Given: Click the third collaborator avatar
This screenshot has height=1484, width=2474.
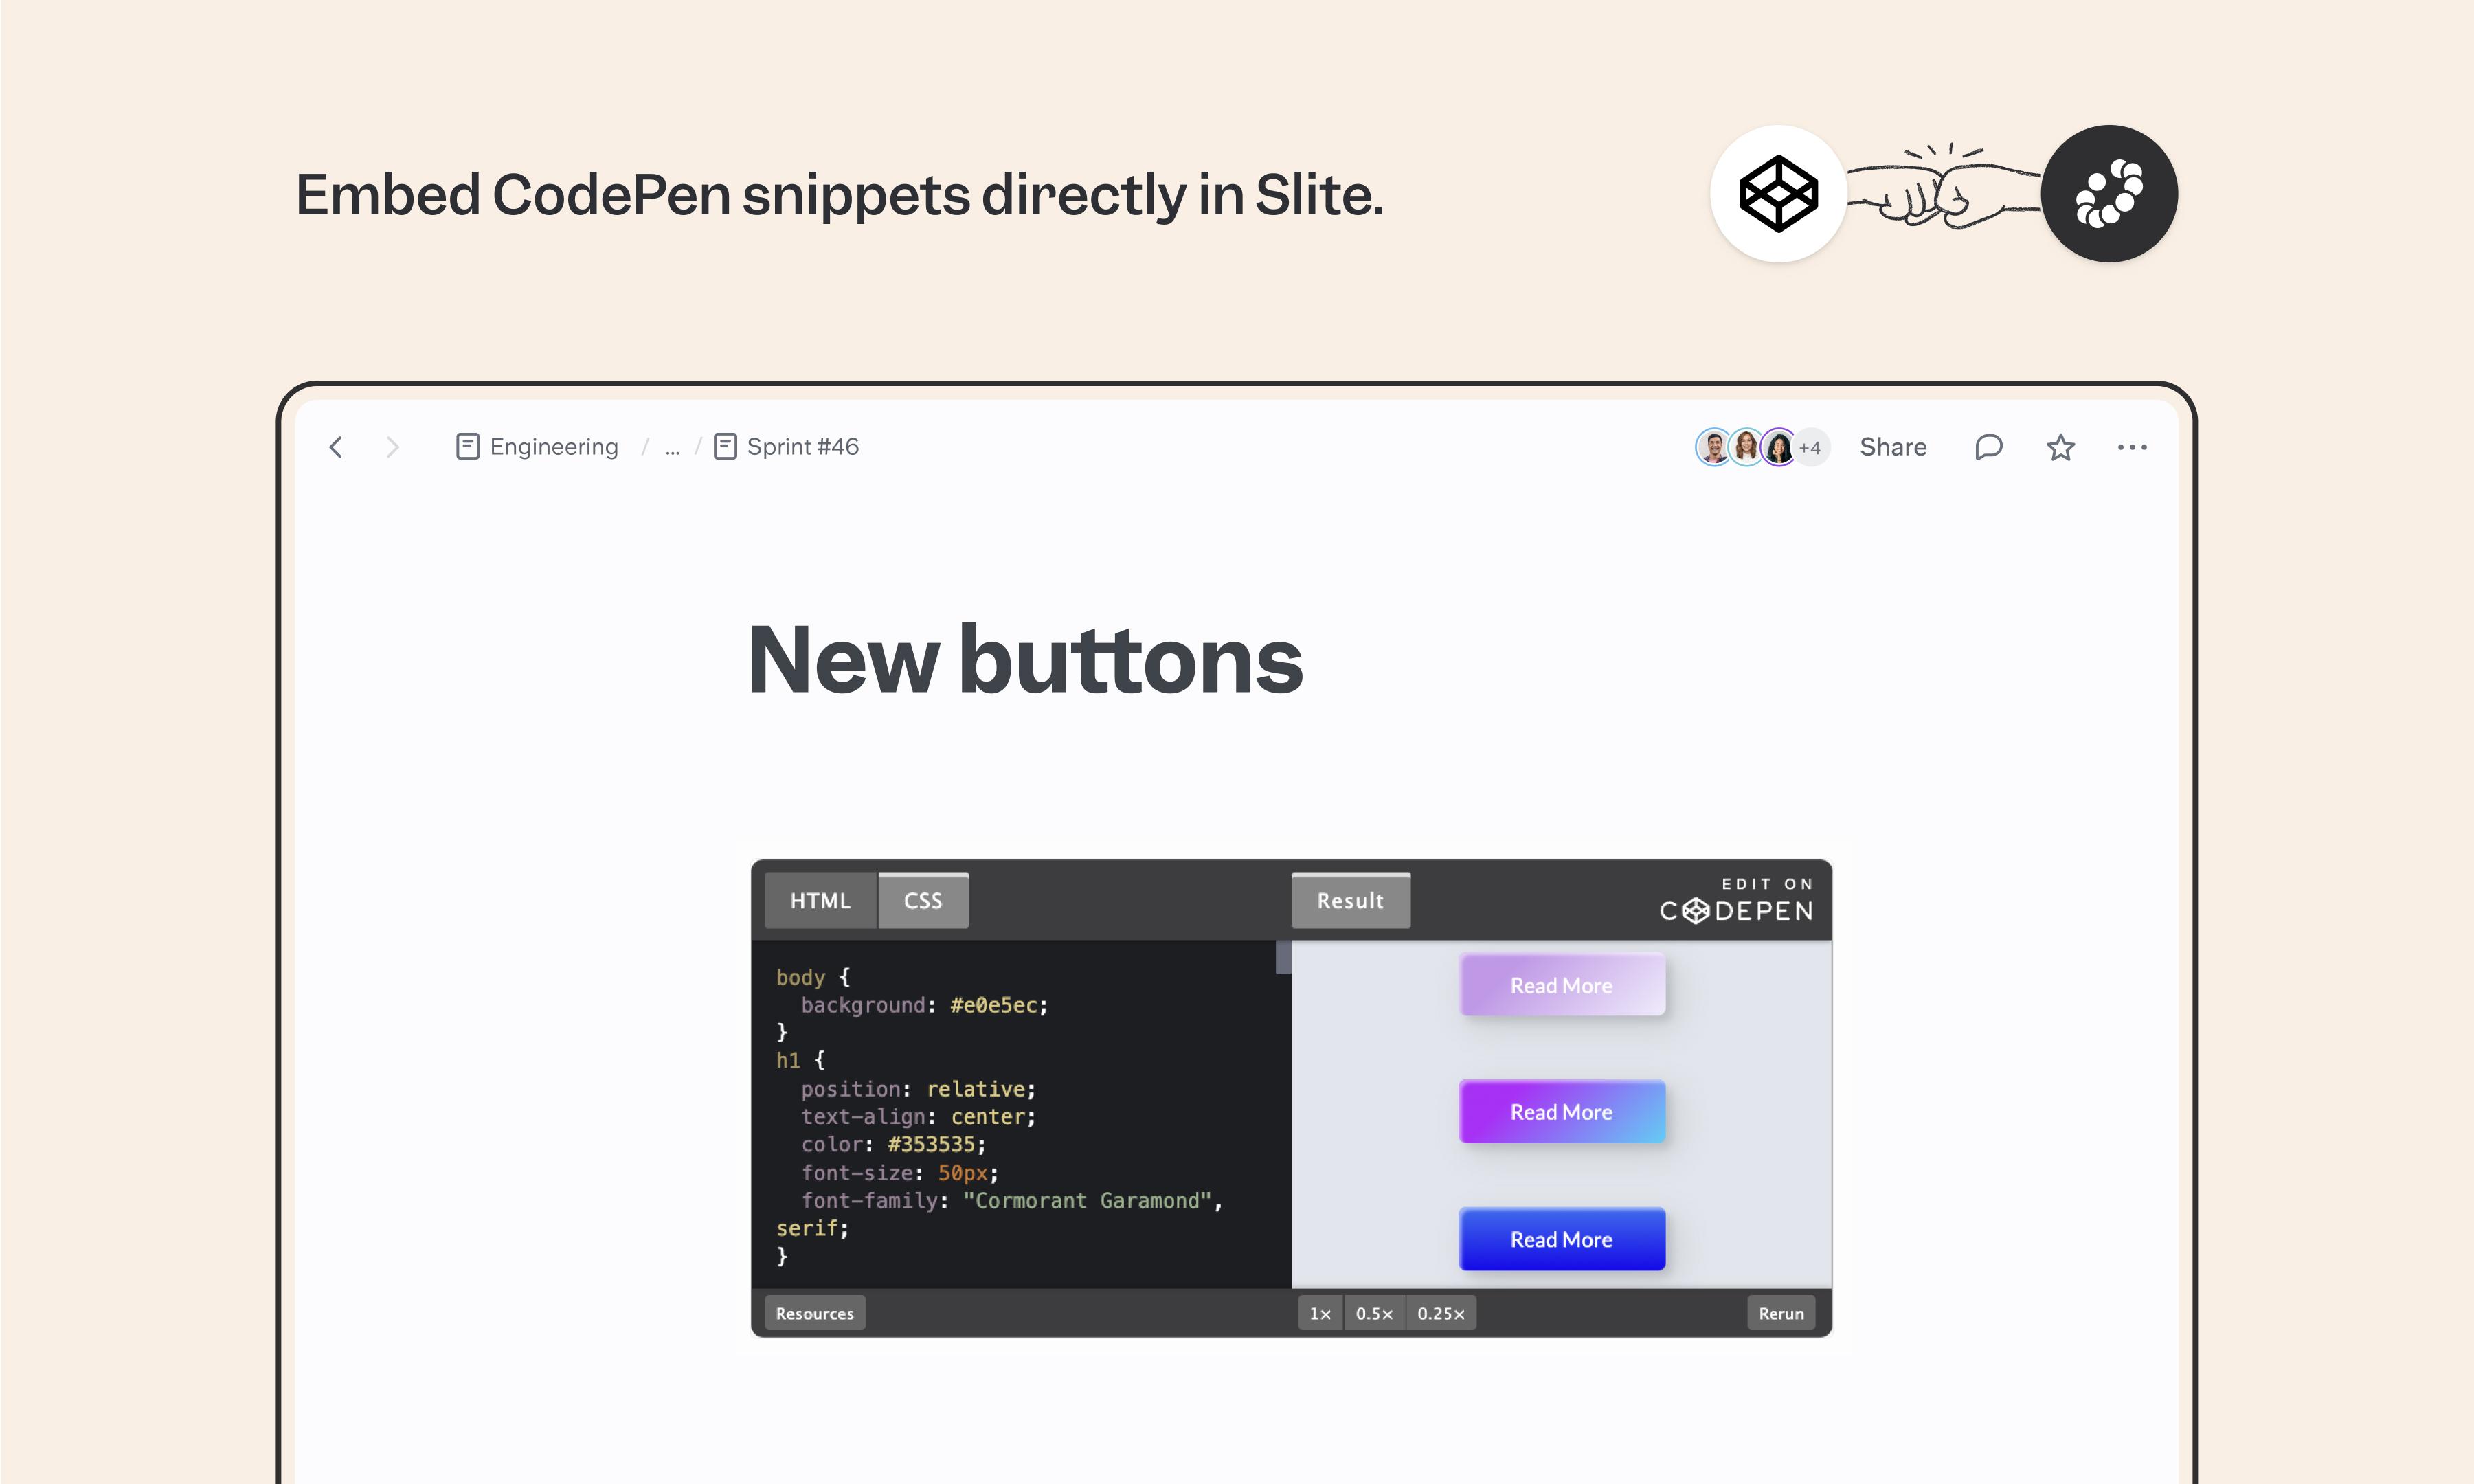Looking at the screenshot, I should (1779, 447).
